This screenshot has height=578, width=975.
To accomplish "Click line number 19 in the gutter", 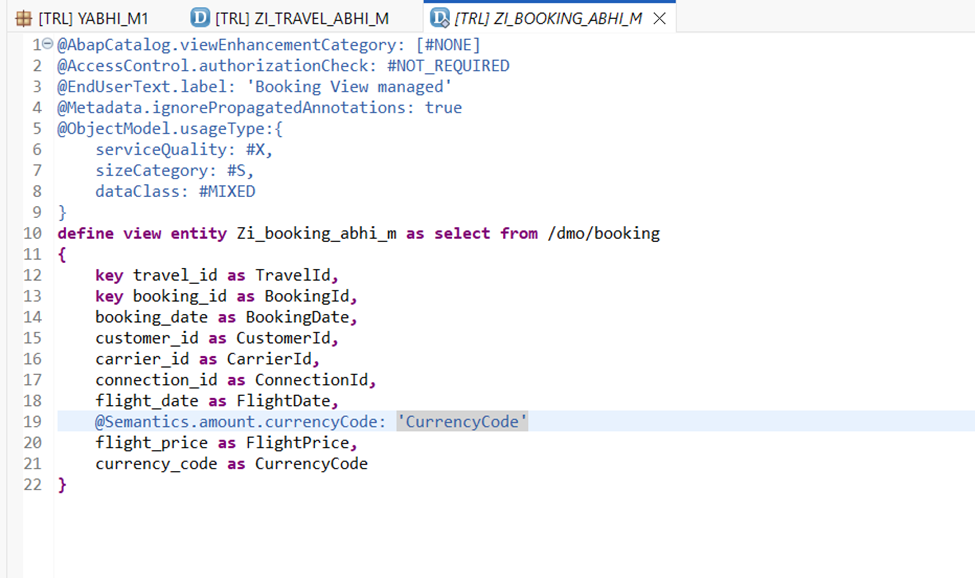I will 32,422.
